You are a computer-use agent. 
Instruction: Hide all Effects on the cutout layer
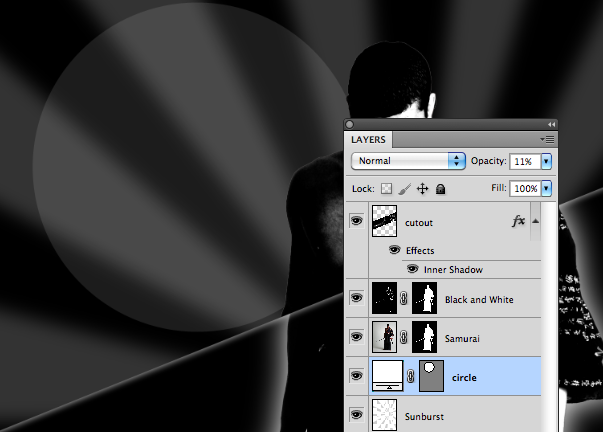point(394,250)
